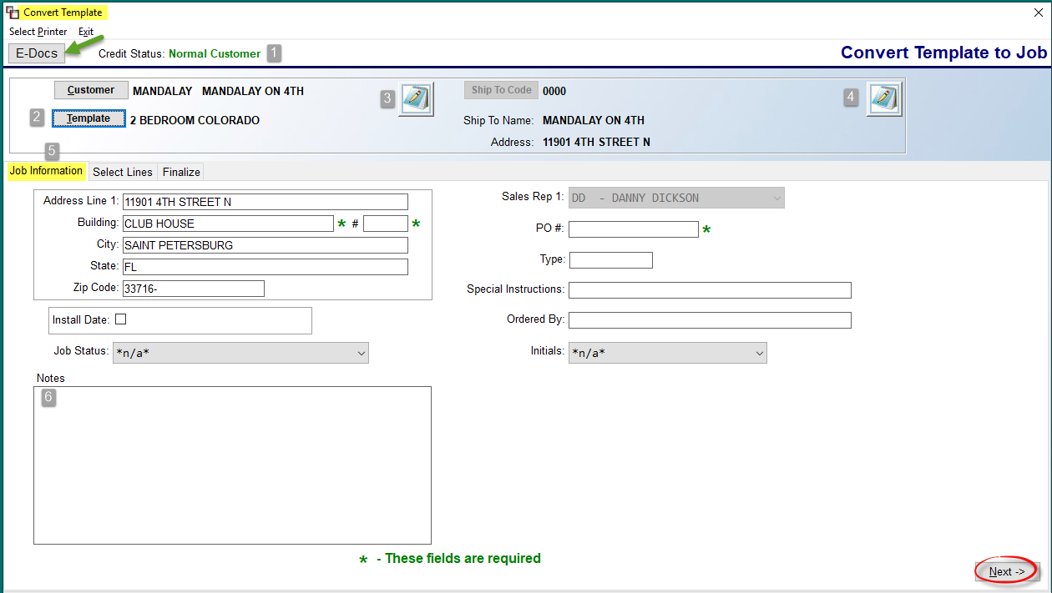1052x593 pixels.
Task: Open the ship-to notepad icon near Ship To Code
Action: click(884, 99)
